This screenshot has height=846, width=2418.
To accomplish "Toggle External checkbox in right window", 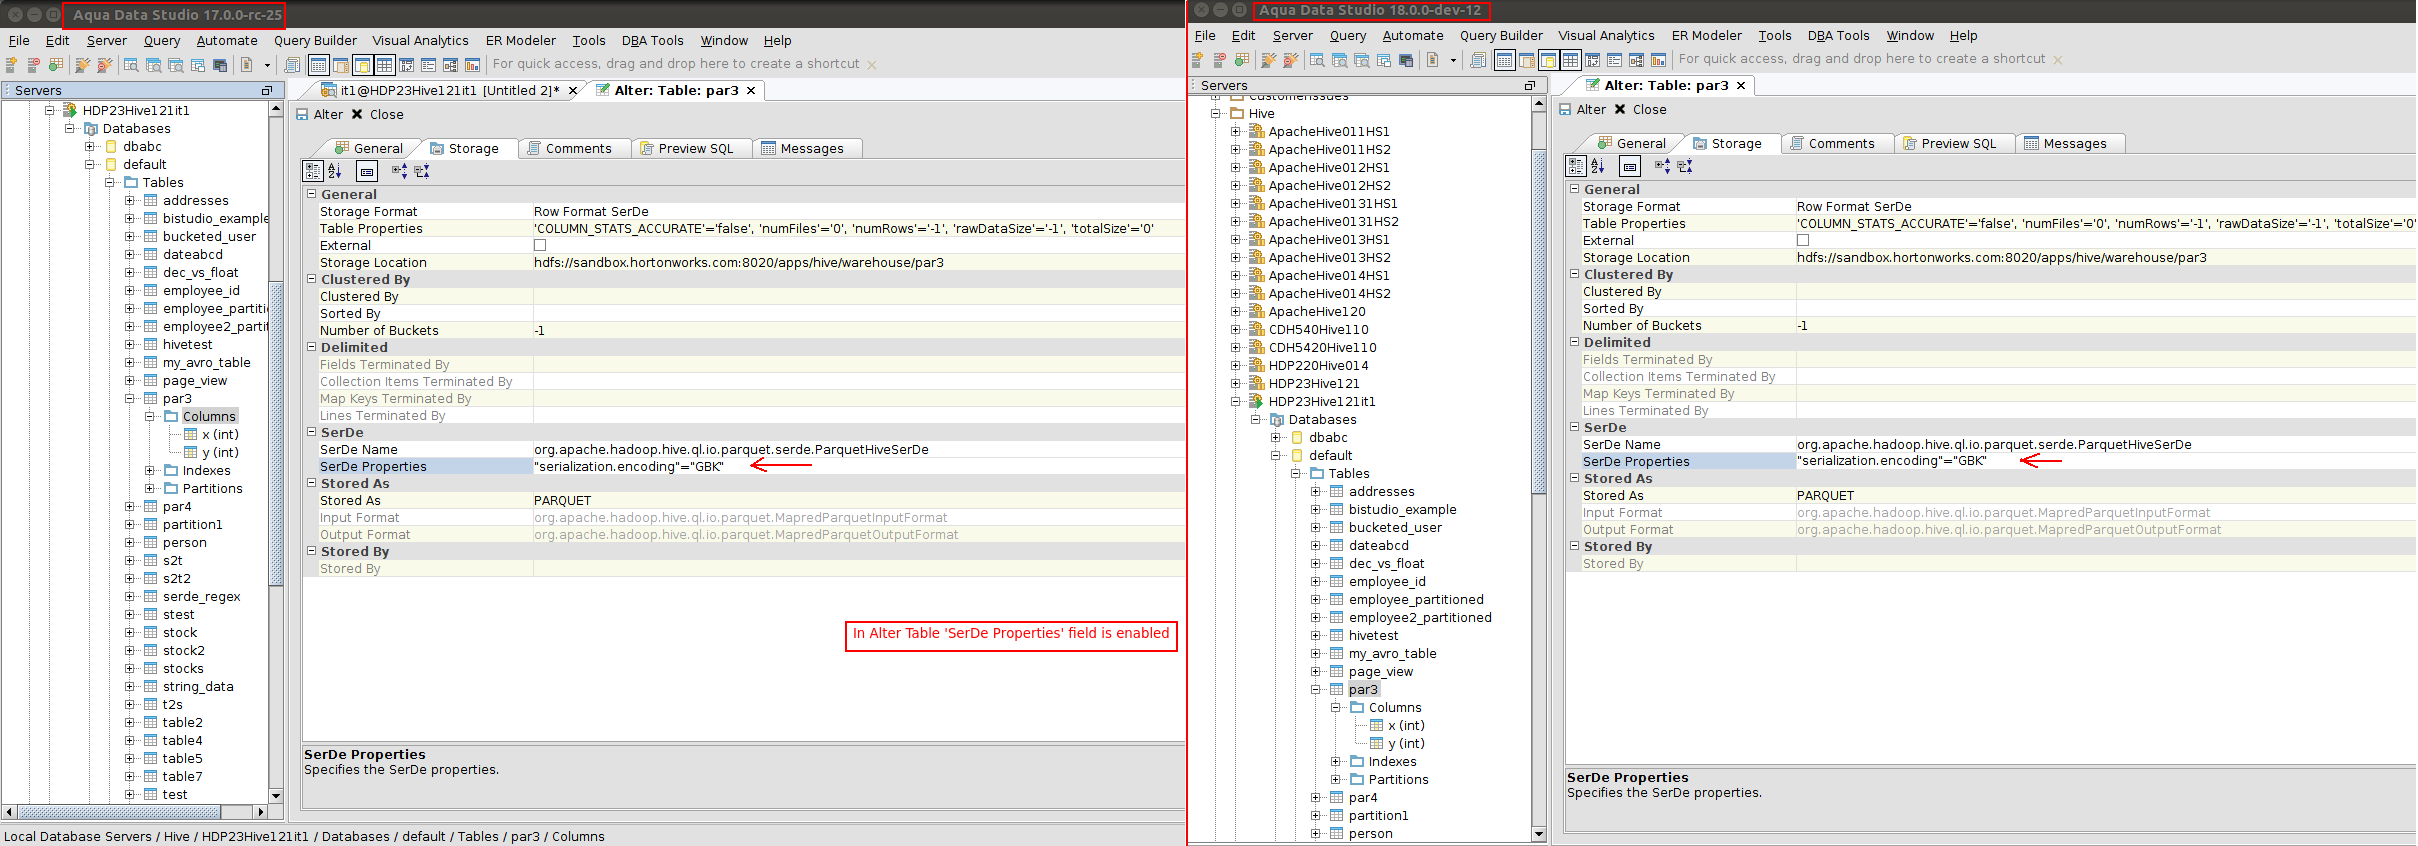I will (1803, 240).
